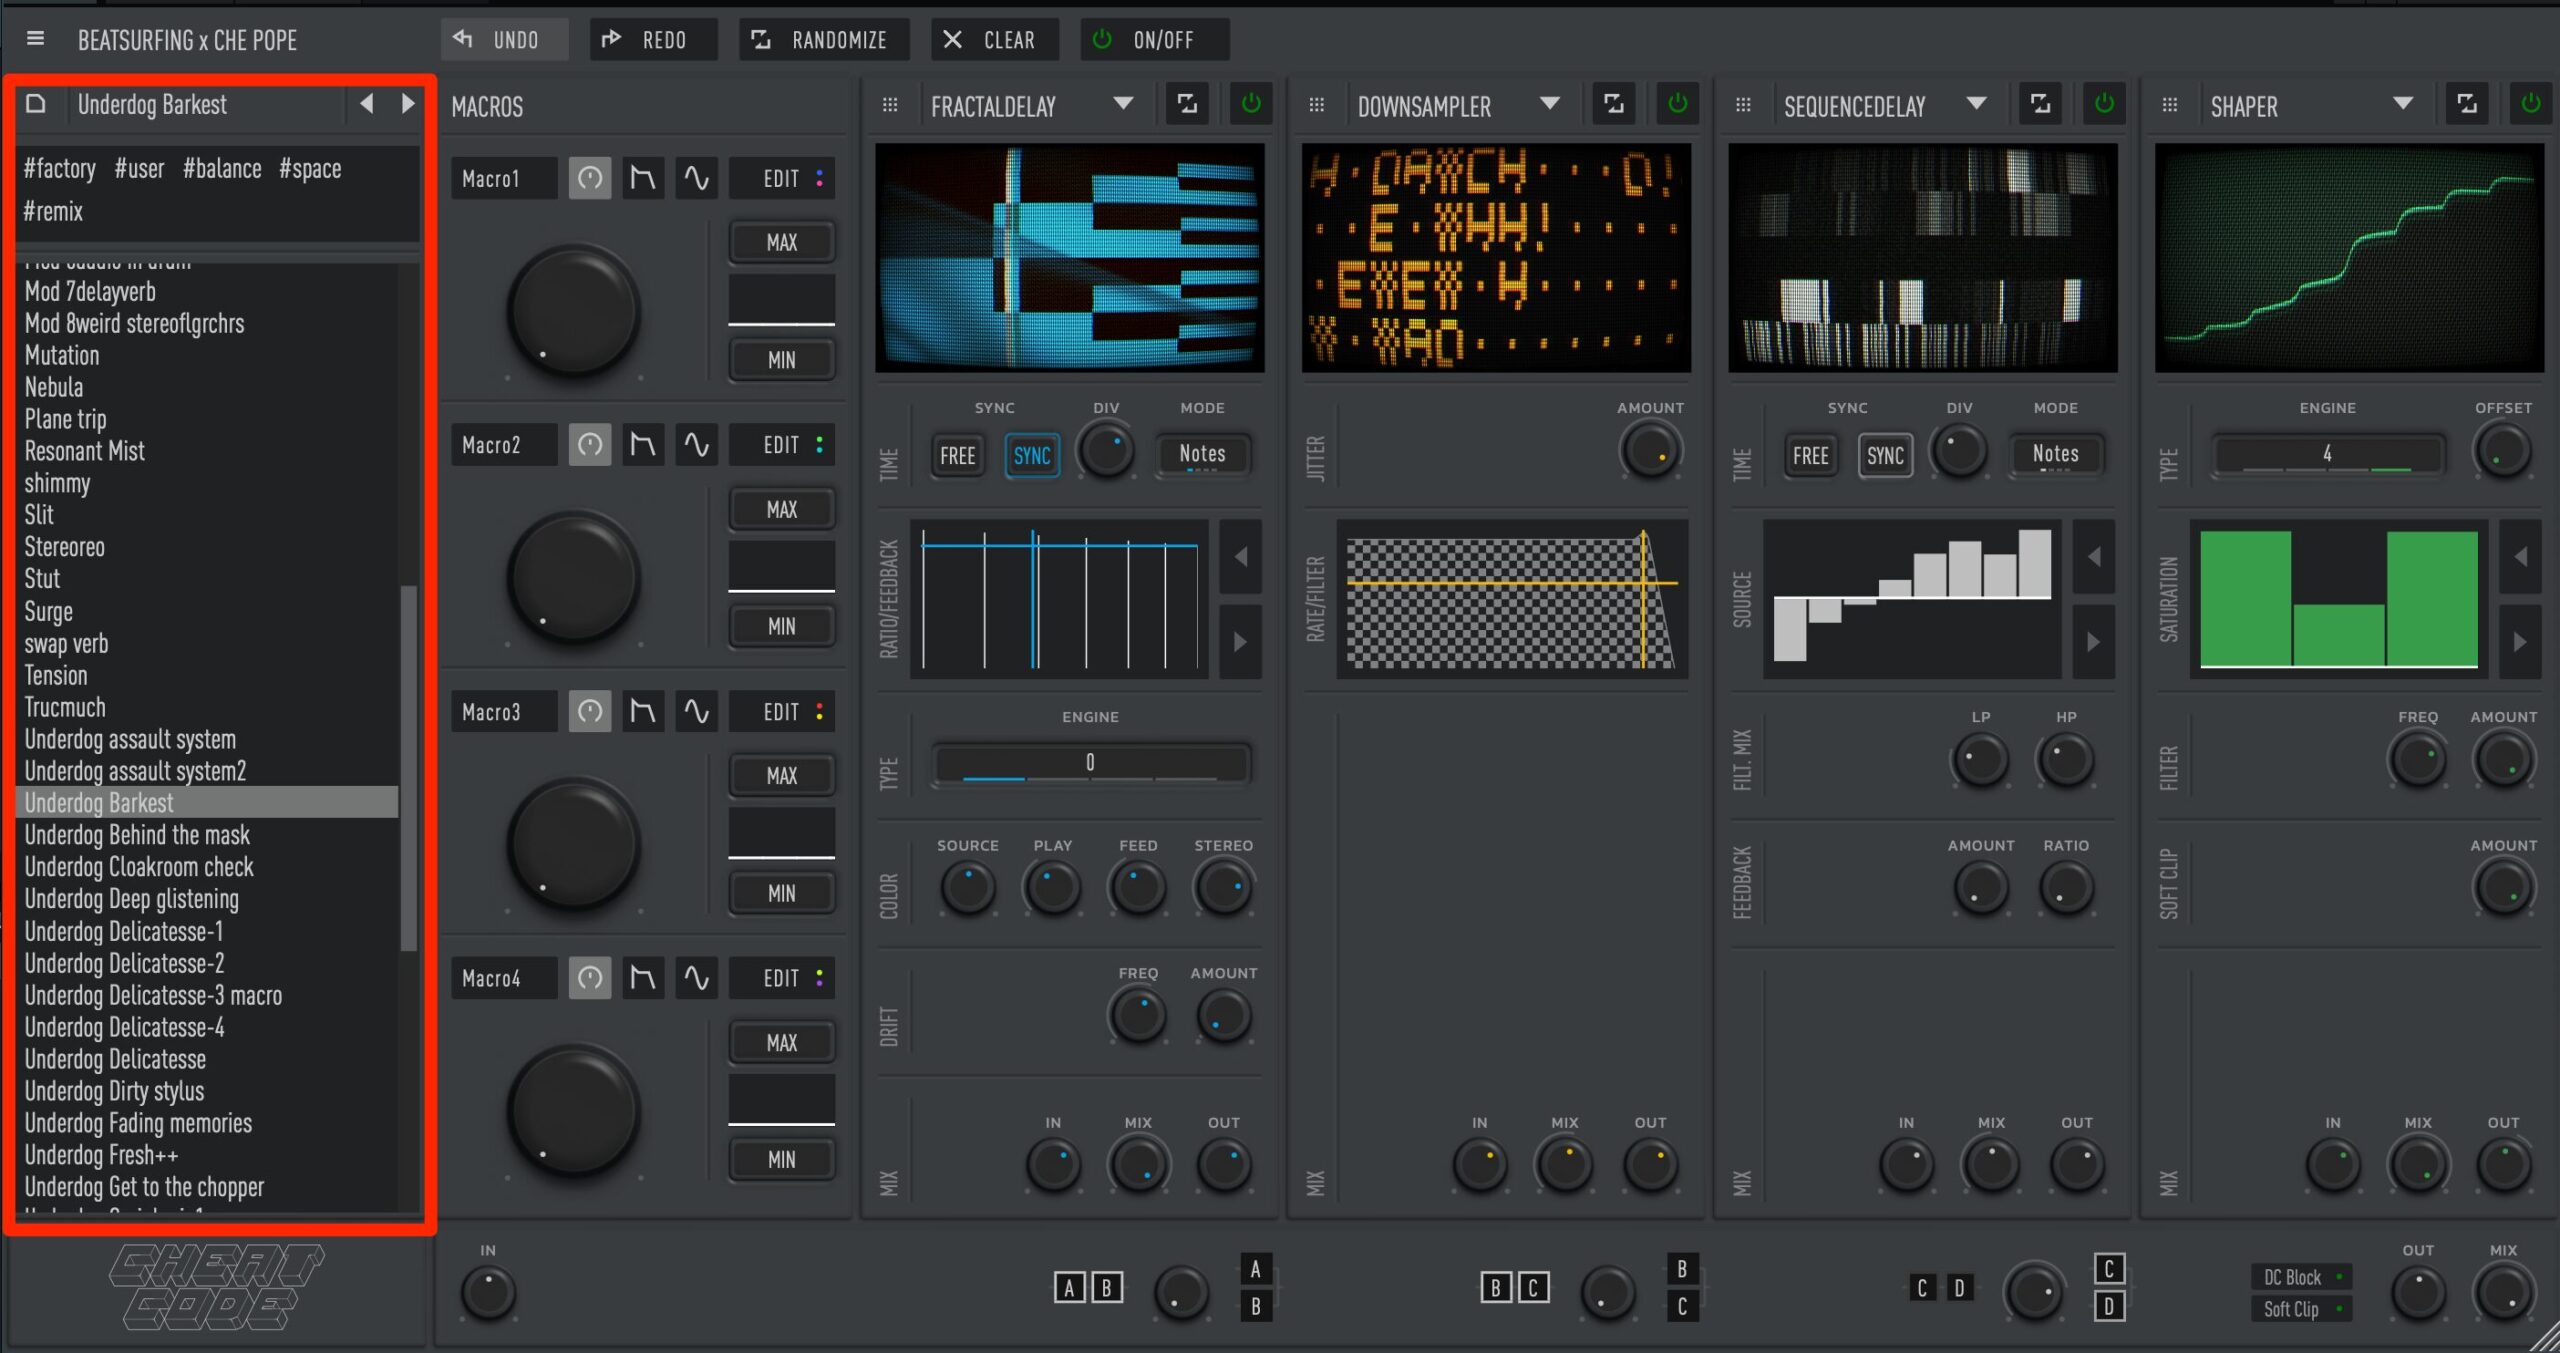The height and width of the screenshot is (1353, 2560).
Task: Click source left arrow in SEQUENCEDELAY
Action: click(x=2094, y=556)
